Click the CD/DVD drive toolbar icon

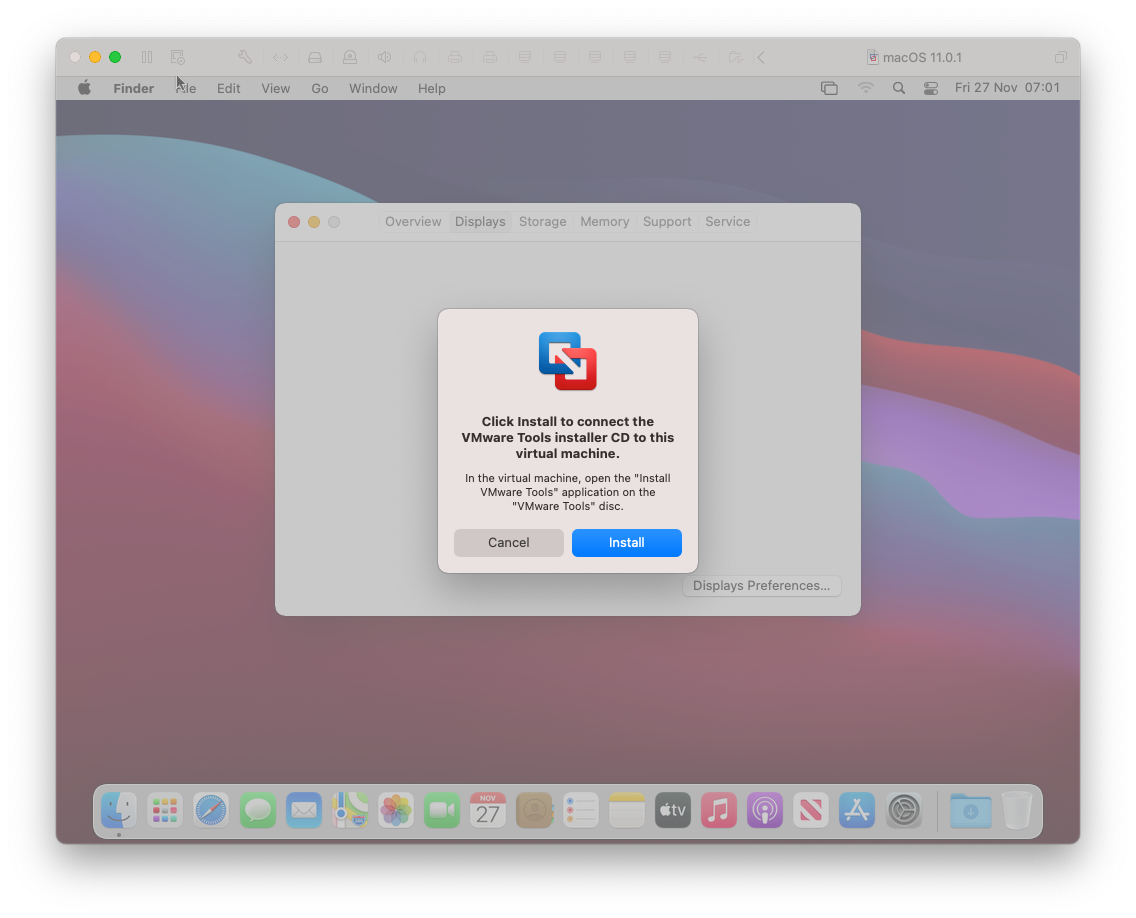coord(314,57)
